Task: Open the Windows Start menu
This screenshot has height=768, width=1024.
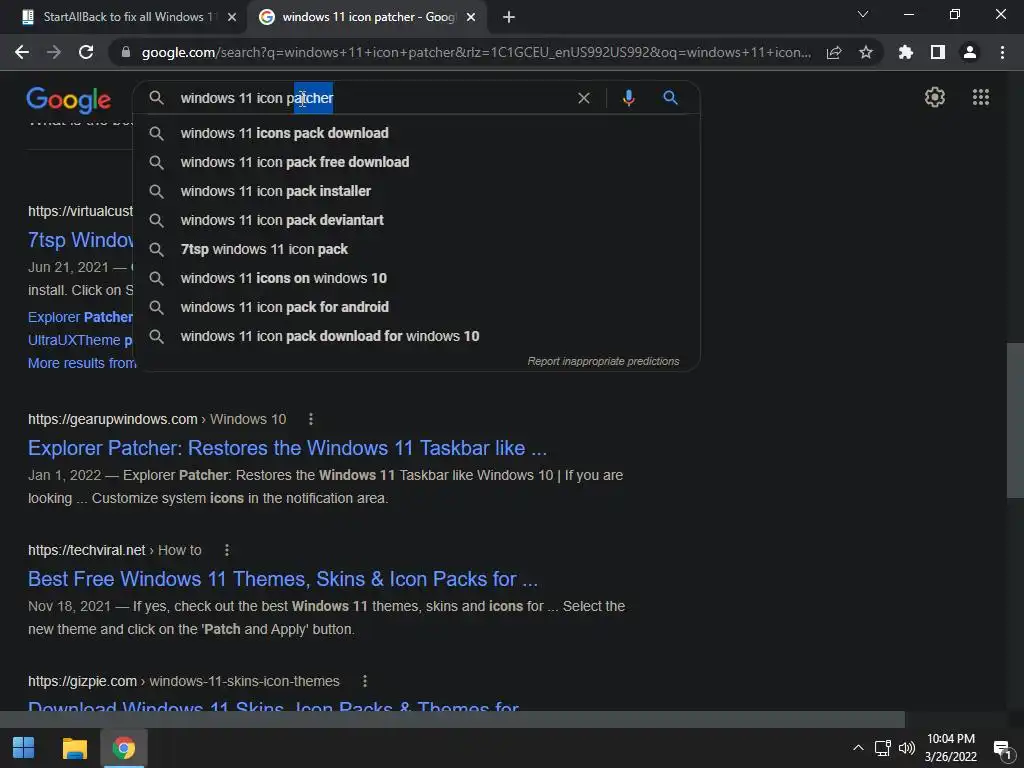Action: click(24, 748)
